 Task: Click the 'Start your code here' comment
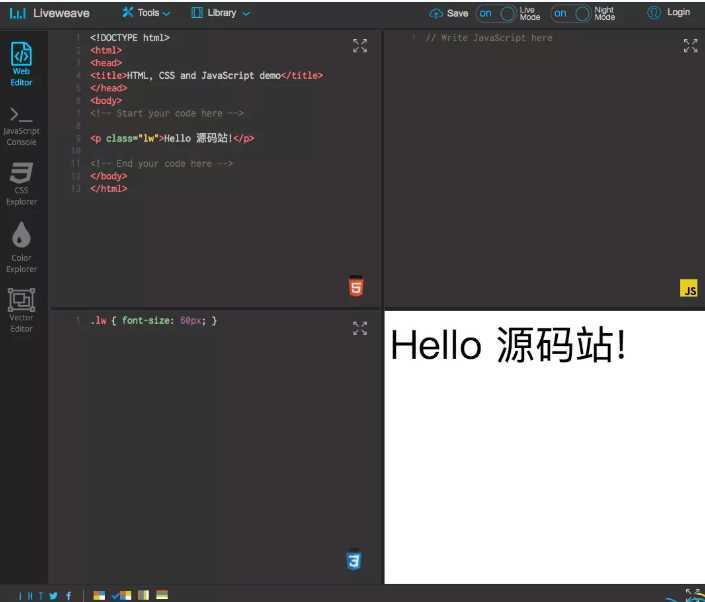click(167, 113)
